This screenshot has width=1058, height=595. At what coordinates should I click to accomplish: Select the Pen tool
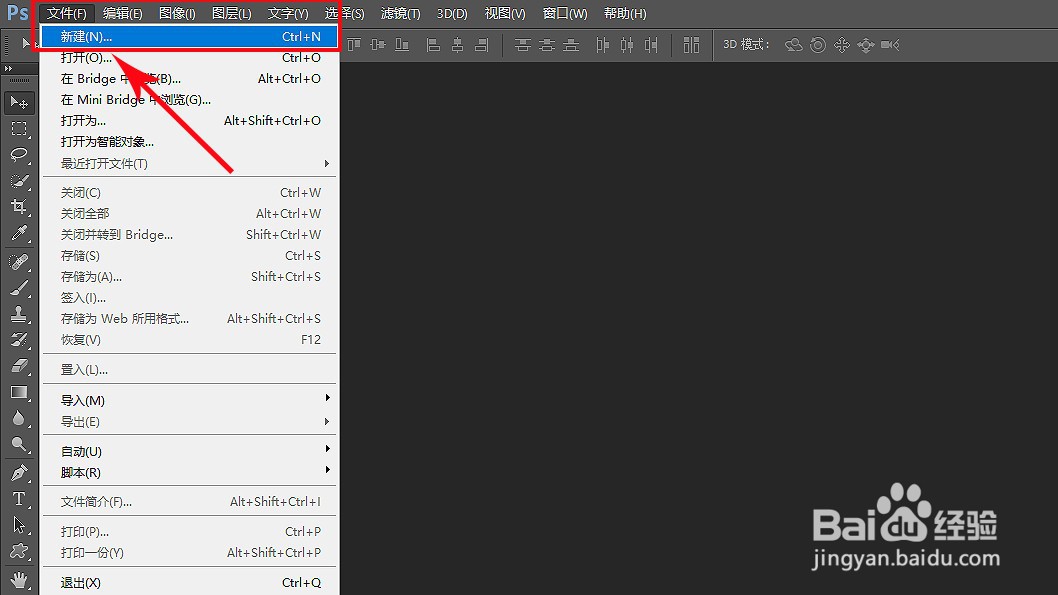[x=19, y=473]
